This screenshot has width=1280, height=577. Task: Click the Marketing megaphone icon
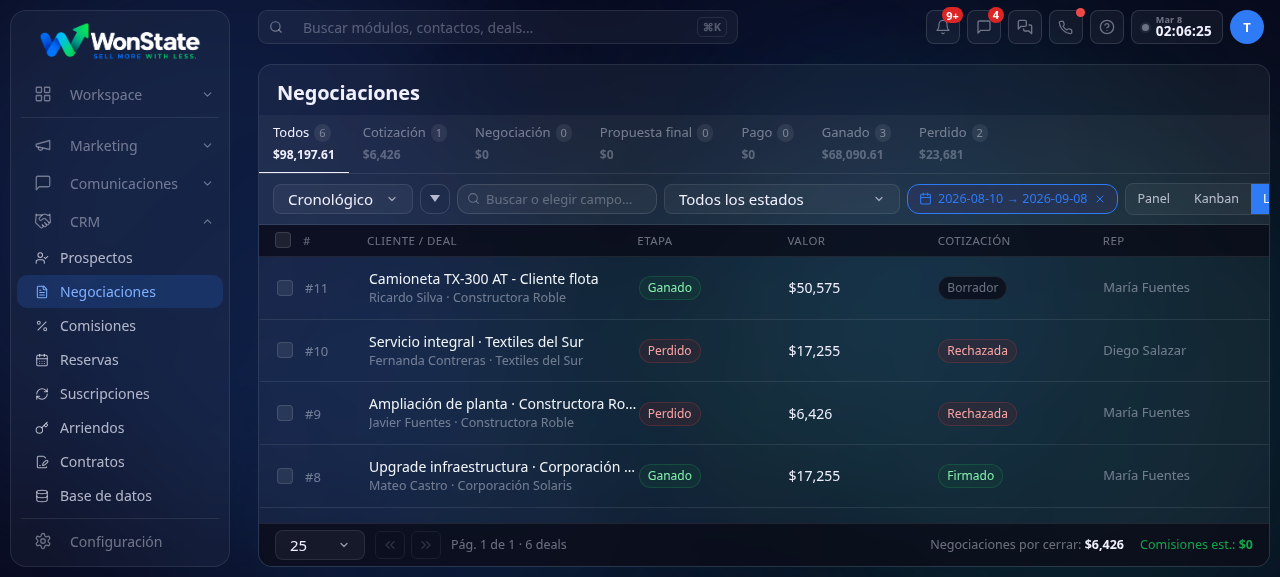43,145
